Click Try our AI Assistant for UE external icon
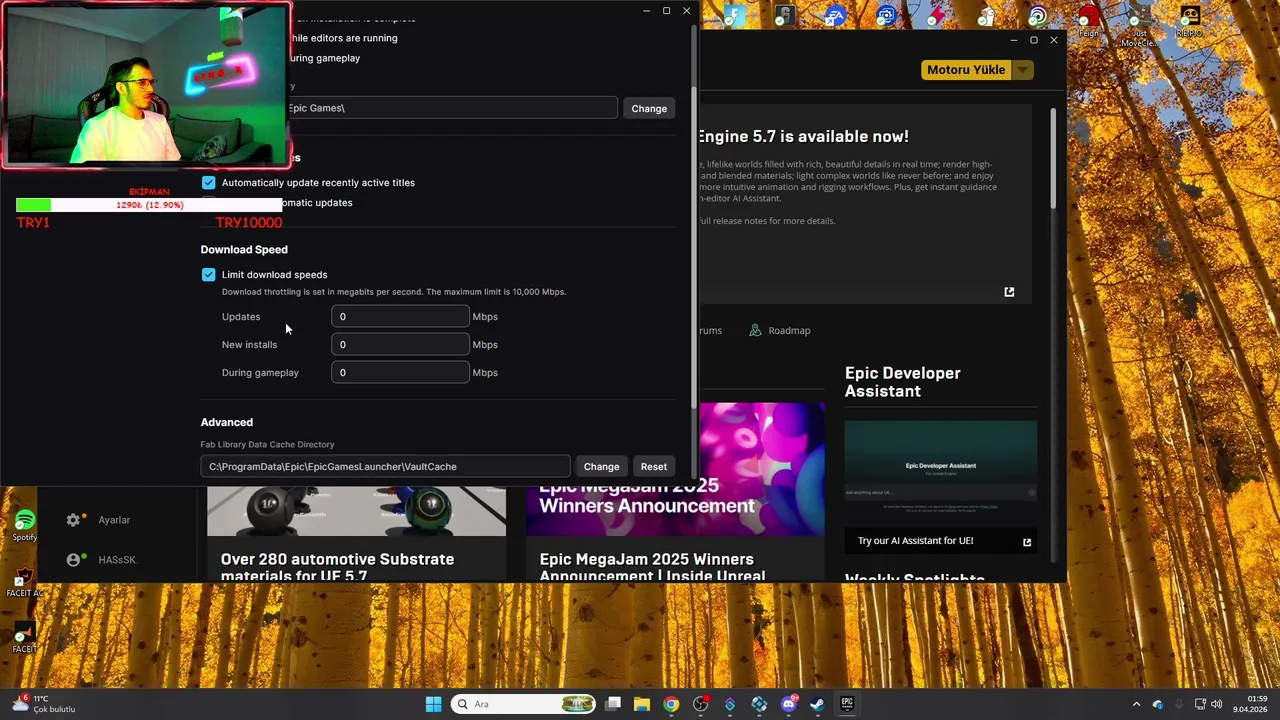Viewport: 1280px width, 720px height. [1027, 542]
